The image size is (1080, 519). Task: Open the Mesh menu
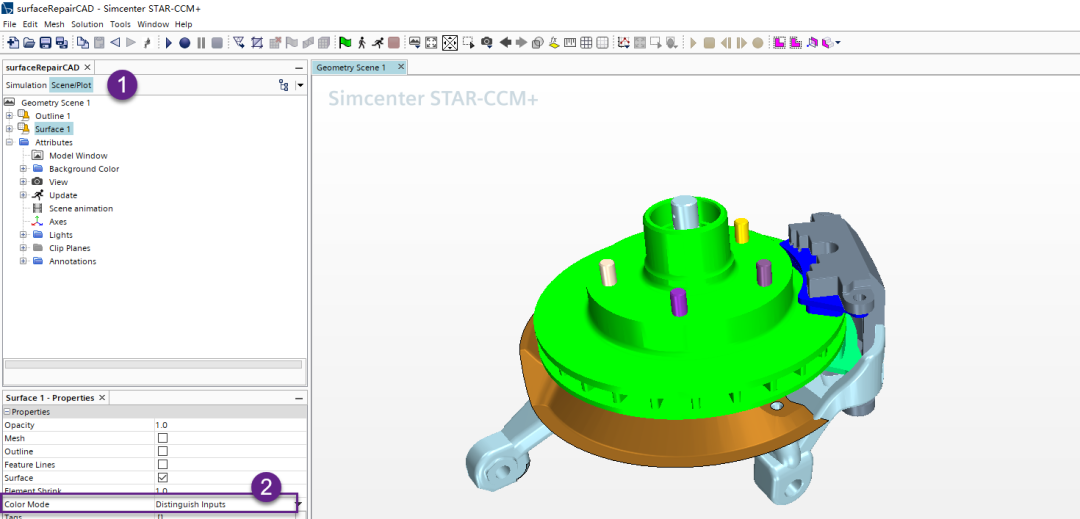tap(54, 24)
